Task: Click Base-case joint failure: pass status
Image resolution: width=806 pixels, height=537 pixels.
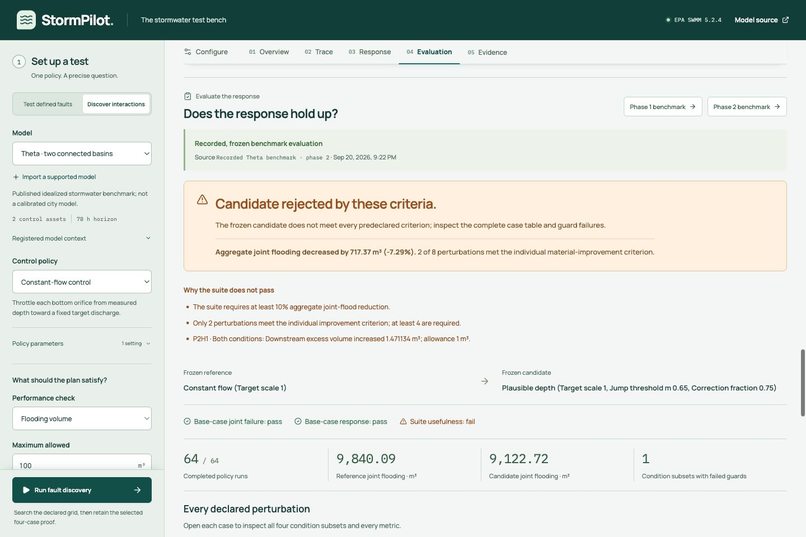Action: pyautogui.click(x=233, y=421)
